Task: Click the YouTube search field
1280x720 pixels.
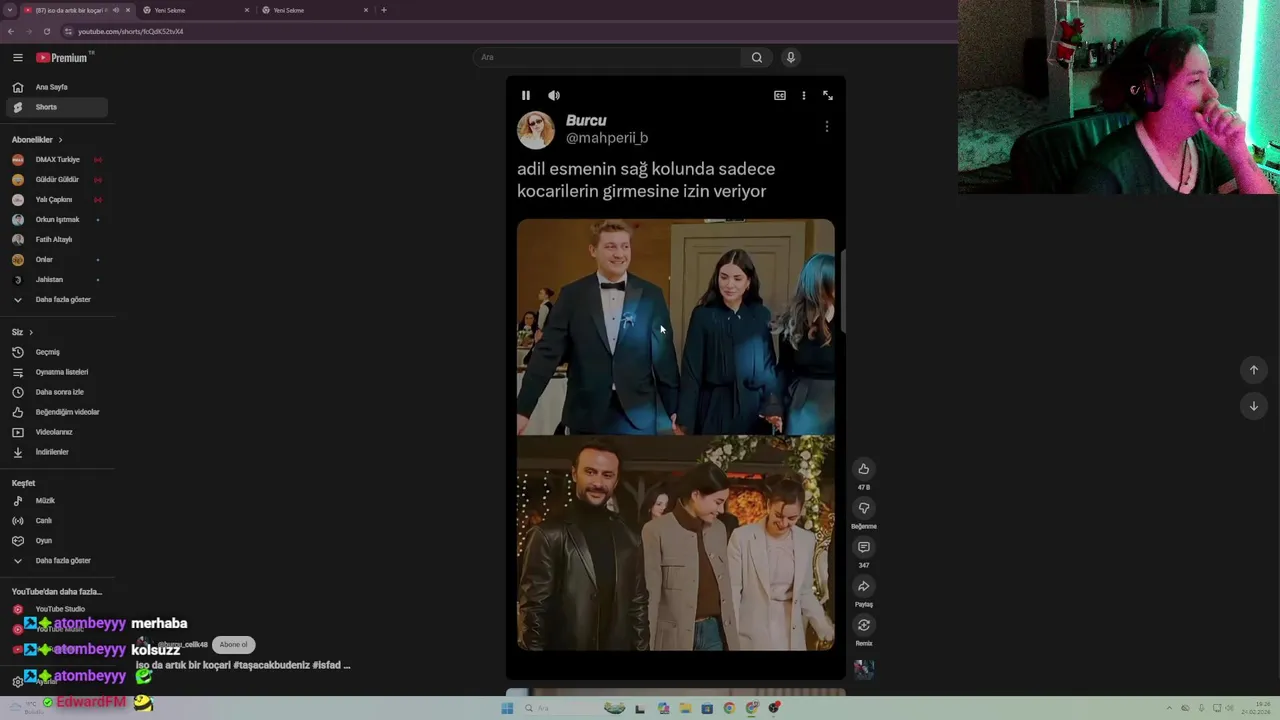Action: coord(607,58)
